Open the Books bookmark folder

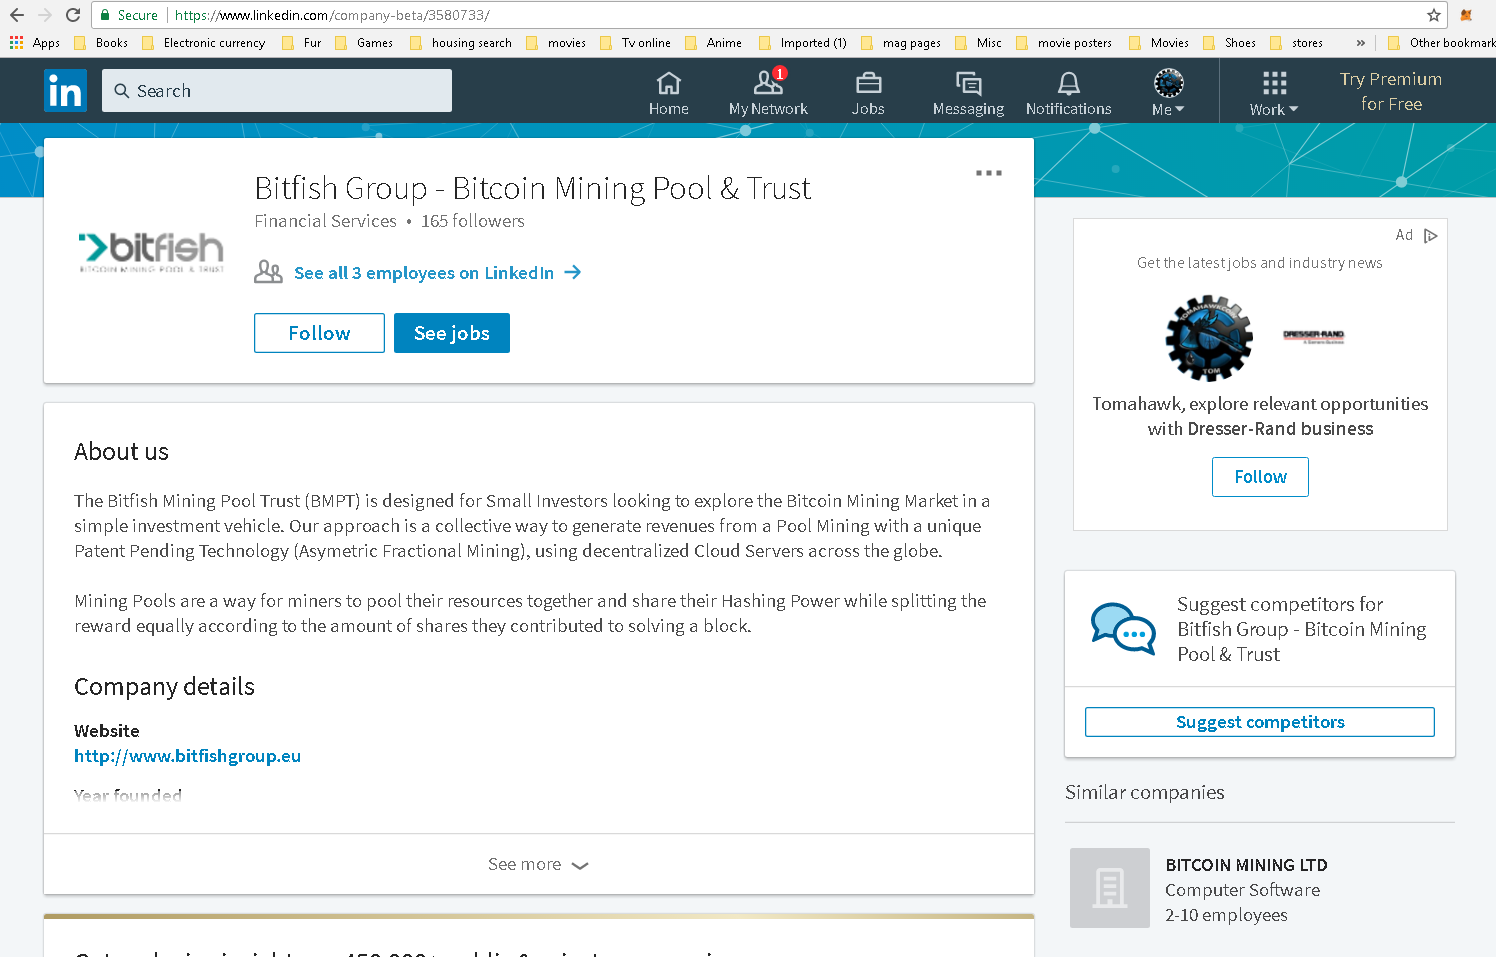pyautogui.click(x=101, y=43)
